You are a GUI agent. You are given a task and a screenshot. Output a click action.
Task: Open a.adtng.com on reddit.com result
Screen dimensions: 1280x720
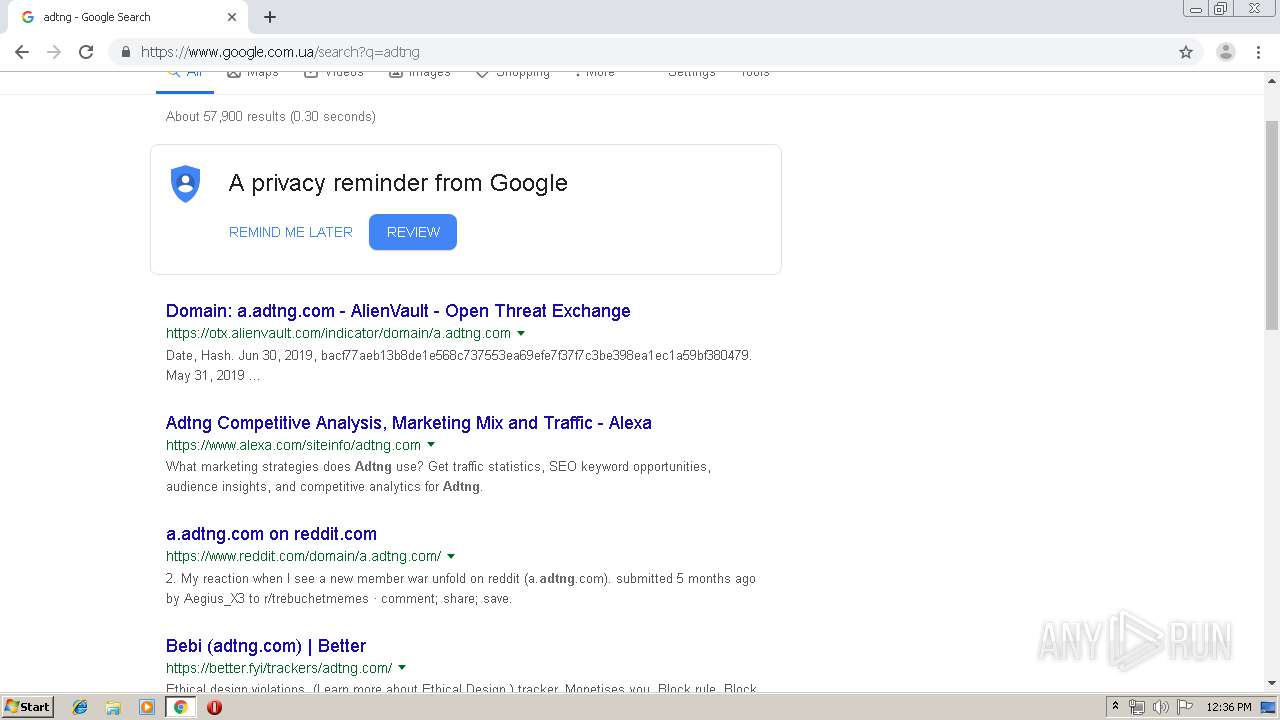[x=271, y=534]
